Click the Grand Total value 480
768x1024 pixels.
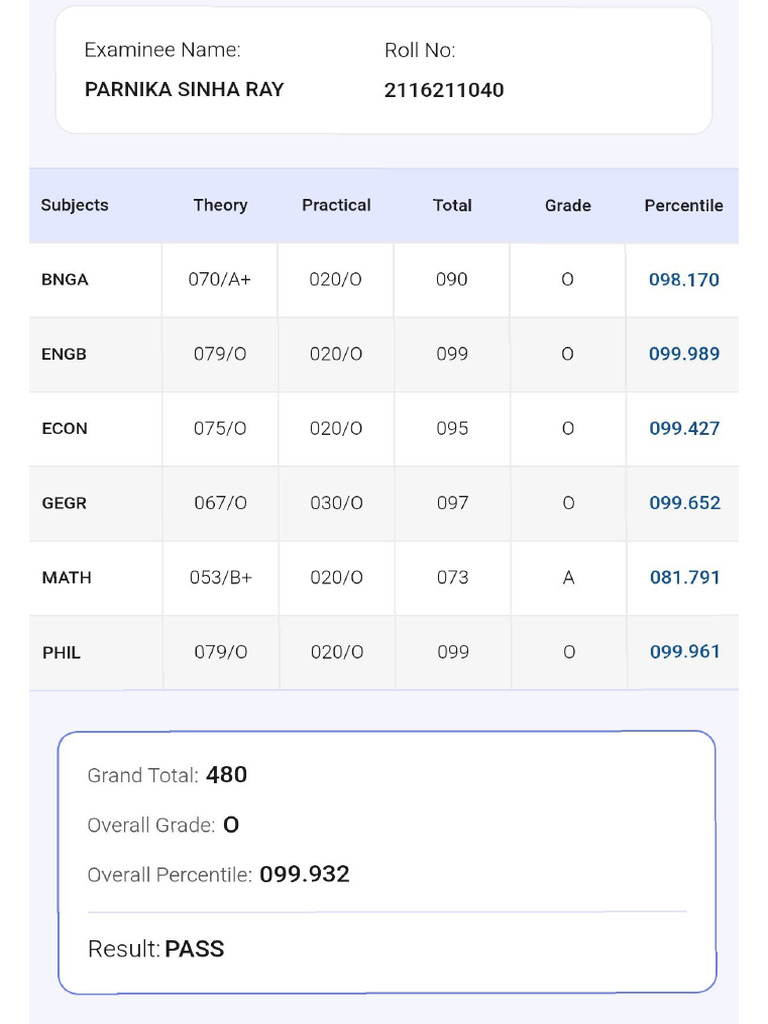point(226,775)
